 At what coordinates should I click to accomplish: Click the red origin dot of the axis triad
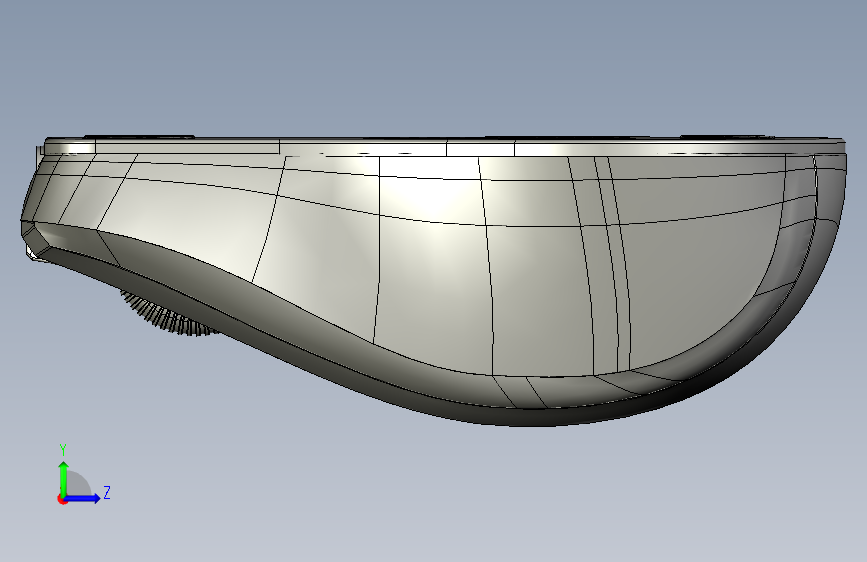62,499
